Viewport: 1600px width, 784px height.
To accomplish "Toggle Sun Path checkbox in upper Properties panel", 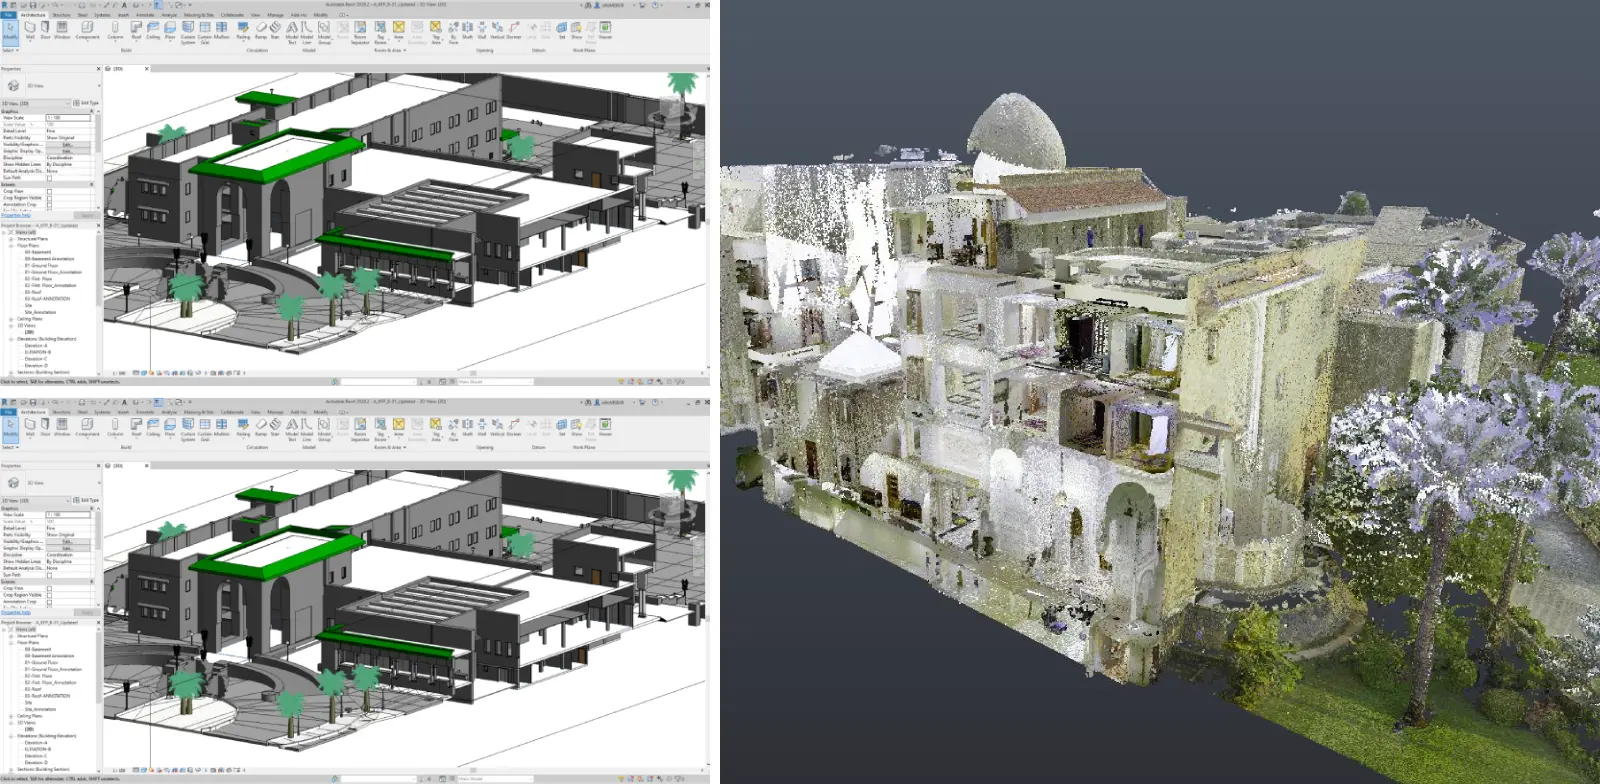I will [49, 178].
